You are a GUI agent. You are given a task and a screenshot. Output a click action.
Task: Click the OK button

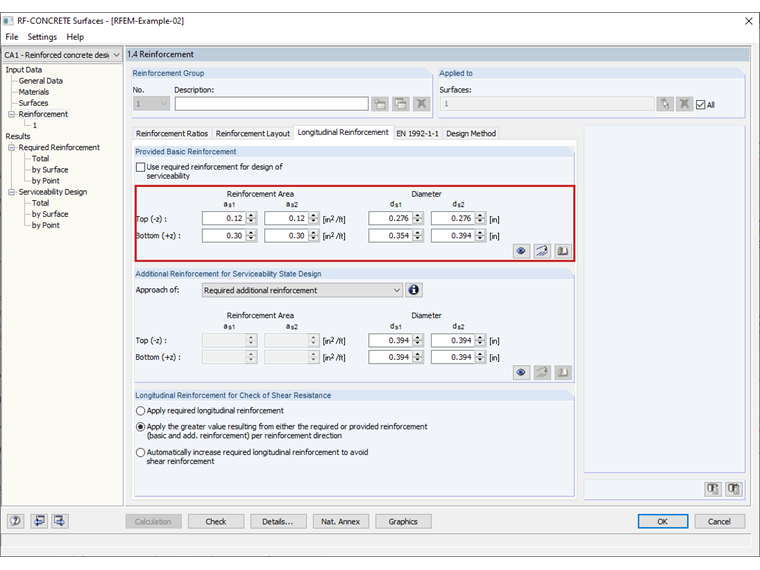(x=663, y=522)
